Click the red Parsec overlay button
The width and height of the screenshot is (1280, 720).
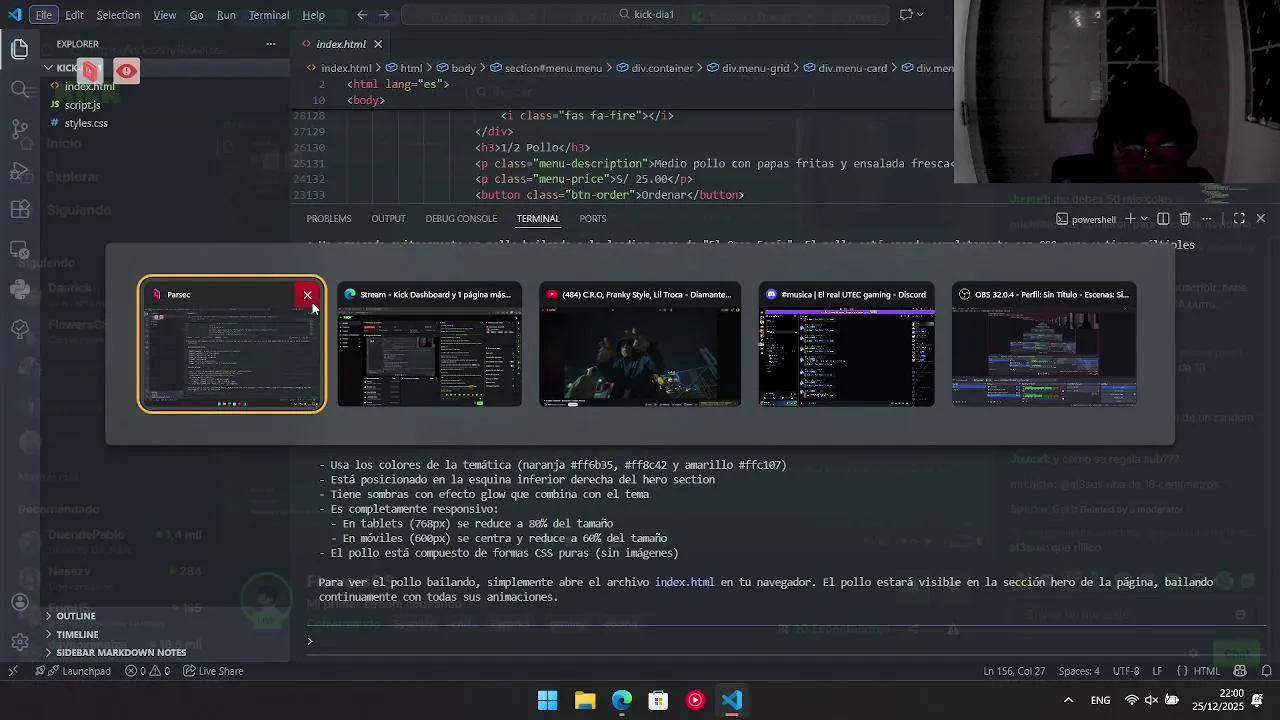pos(91,71)
